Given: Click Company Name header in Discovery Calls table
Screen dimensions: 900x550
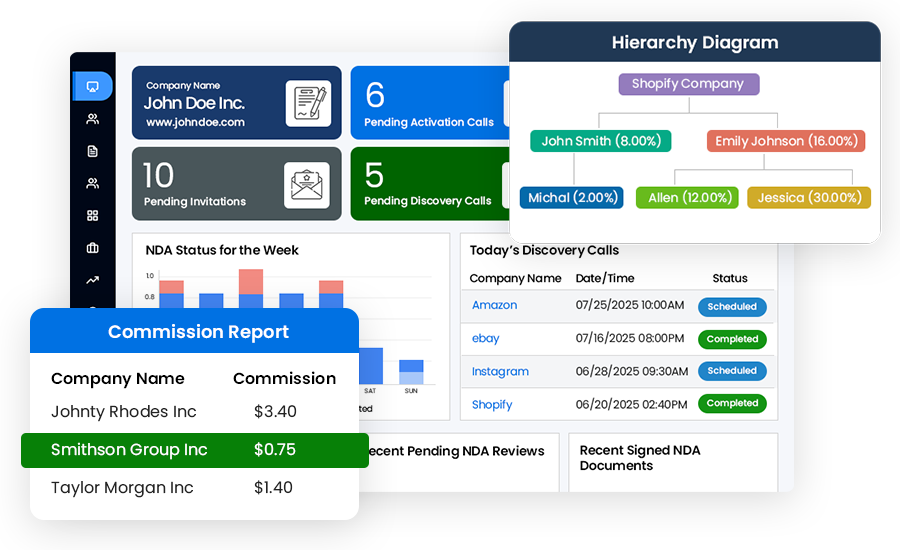Looking at the screenshot, I should click(515, 278).
